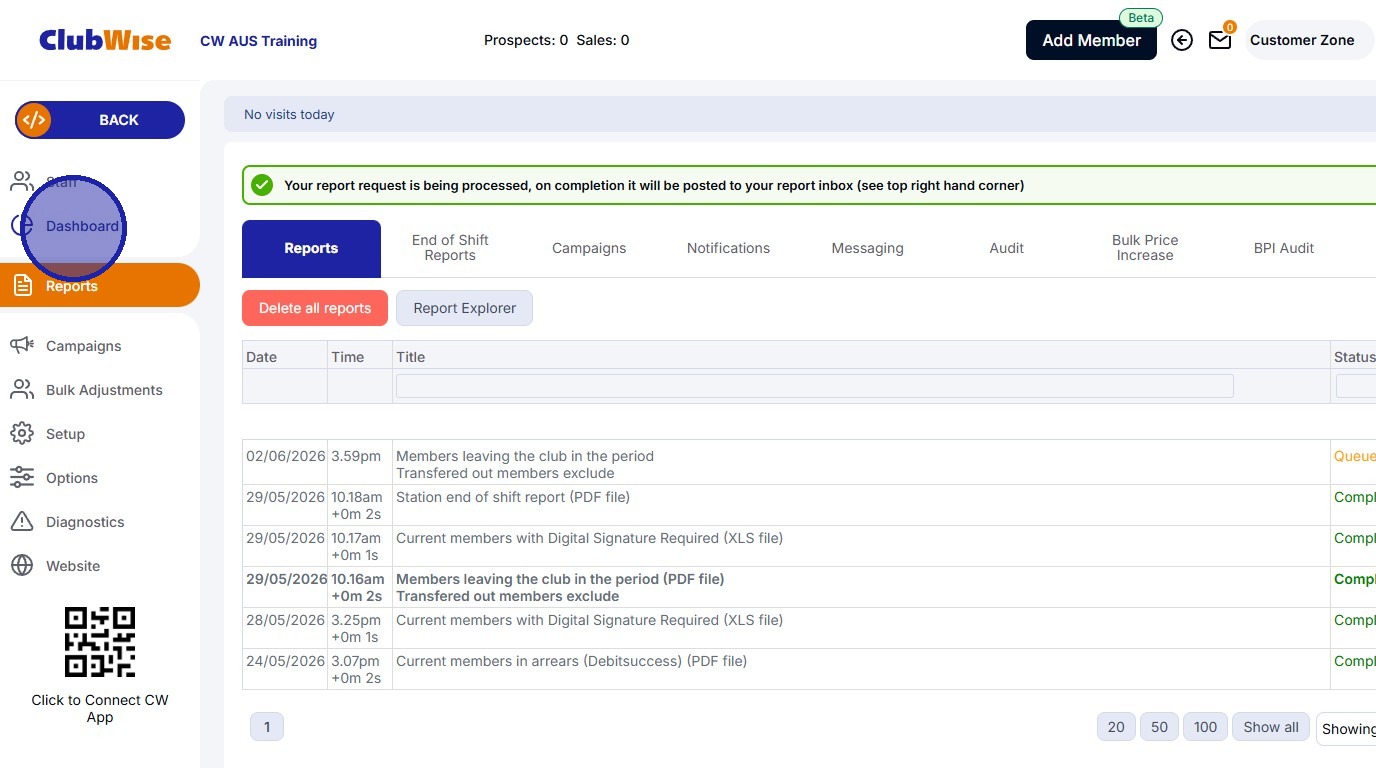This screenshot has height=768, width=1376.
Task: Show 20 results per page
Action: [1116, 727]
